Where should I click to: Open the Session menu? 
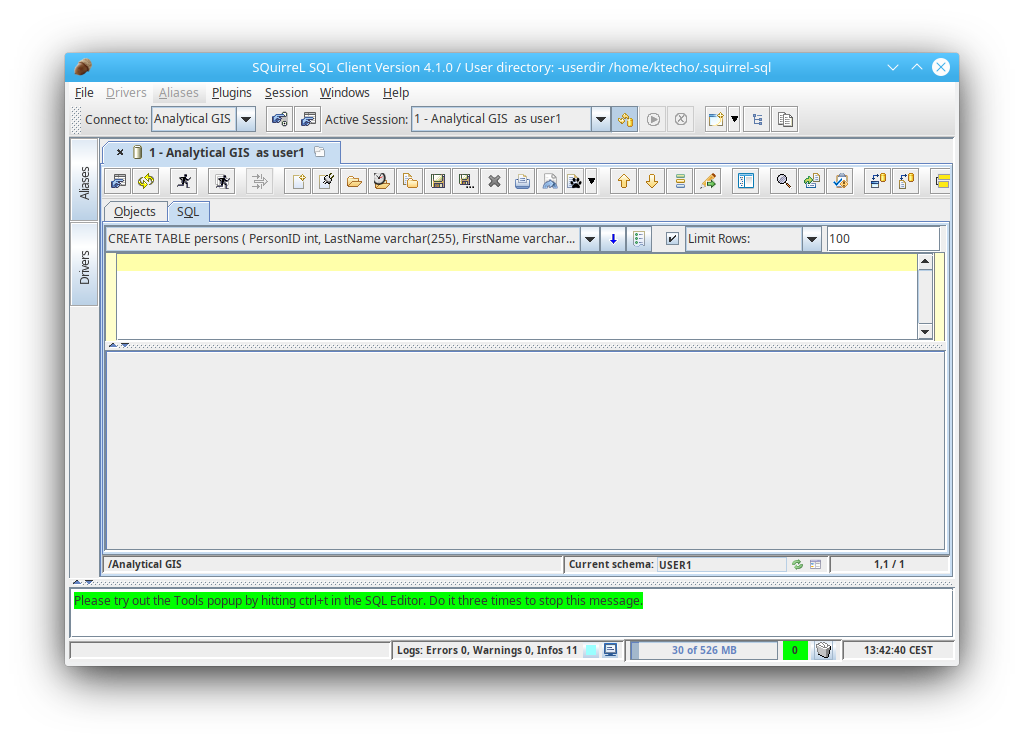coord(286,93)
